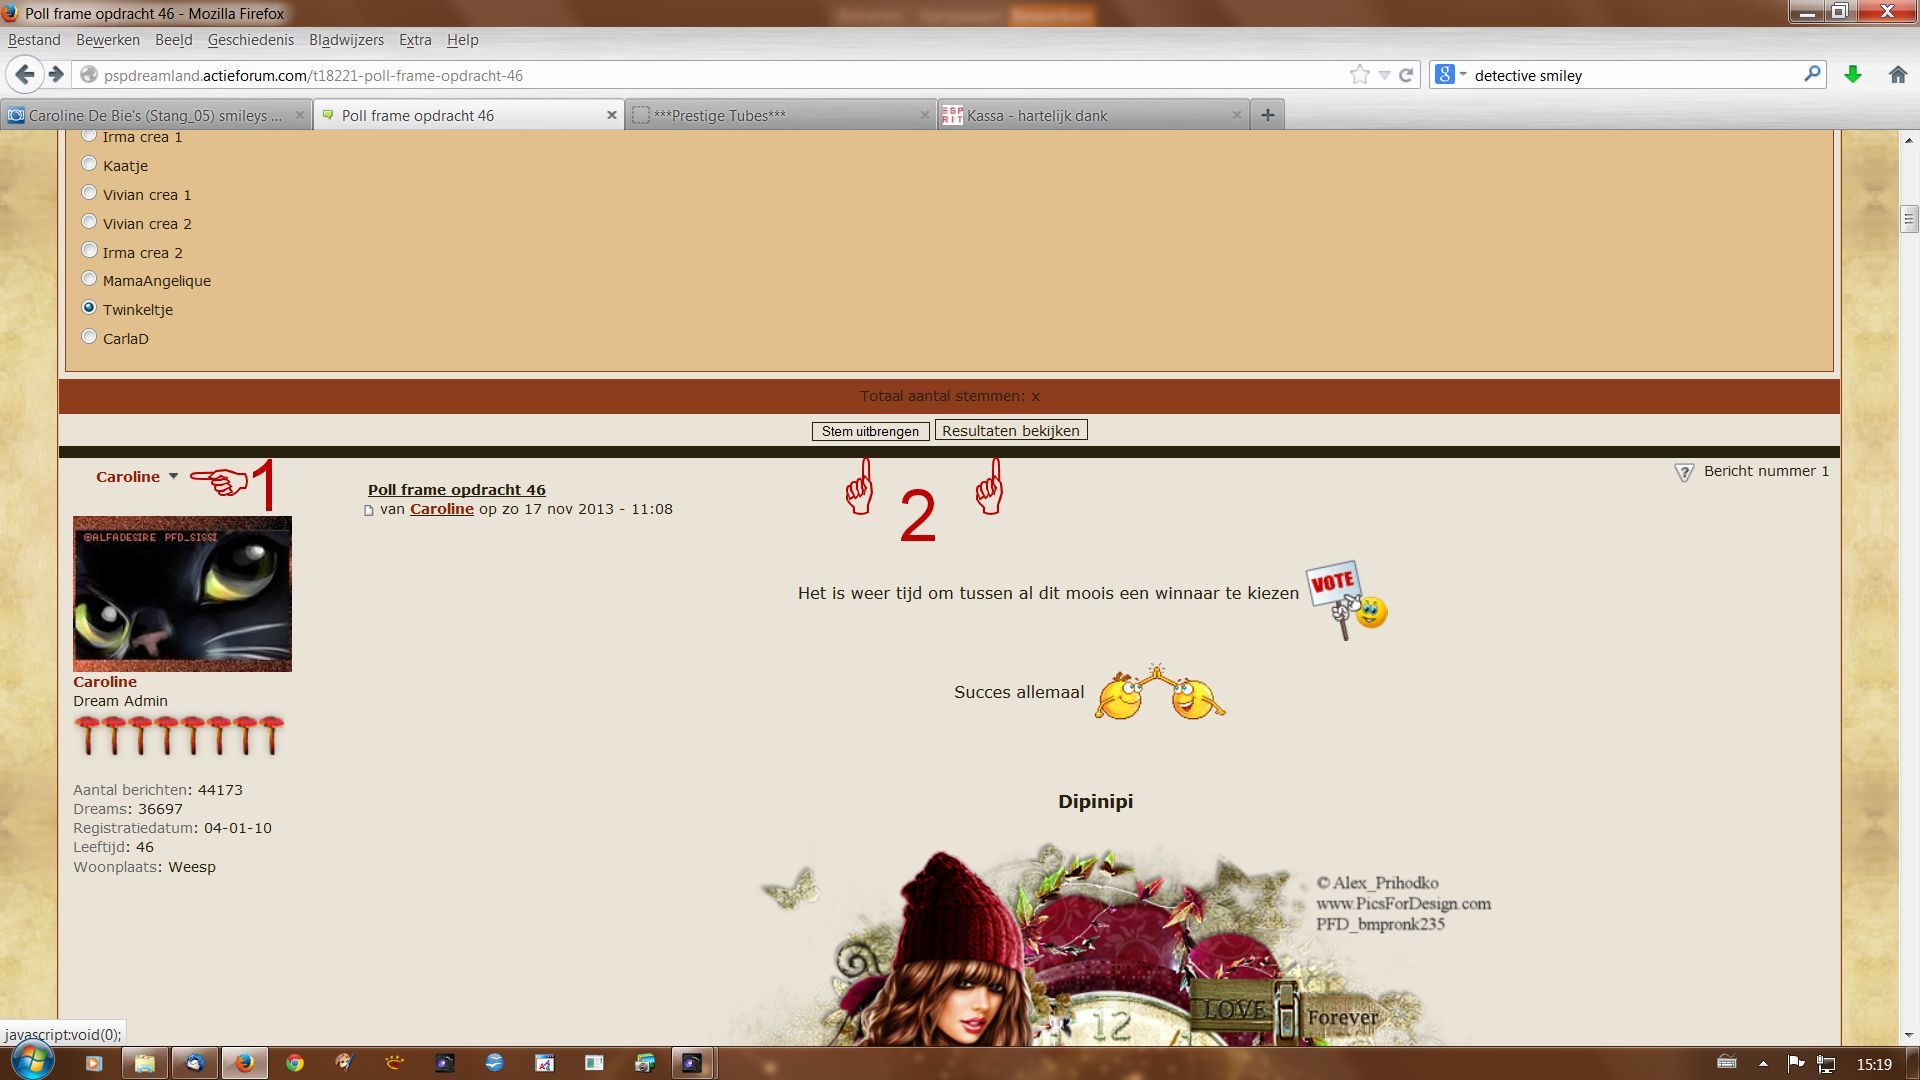This screenshot has height=1080, width=1920.
Task: Select the Twinkeltje radio button
Action: point(89,308)
